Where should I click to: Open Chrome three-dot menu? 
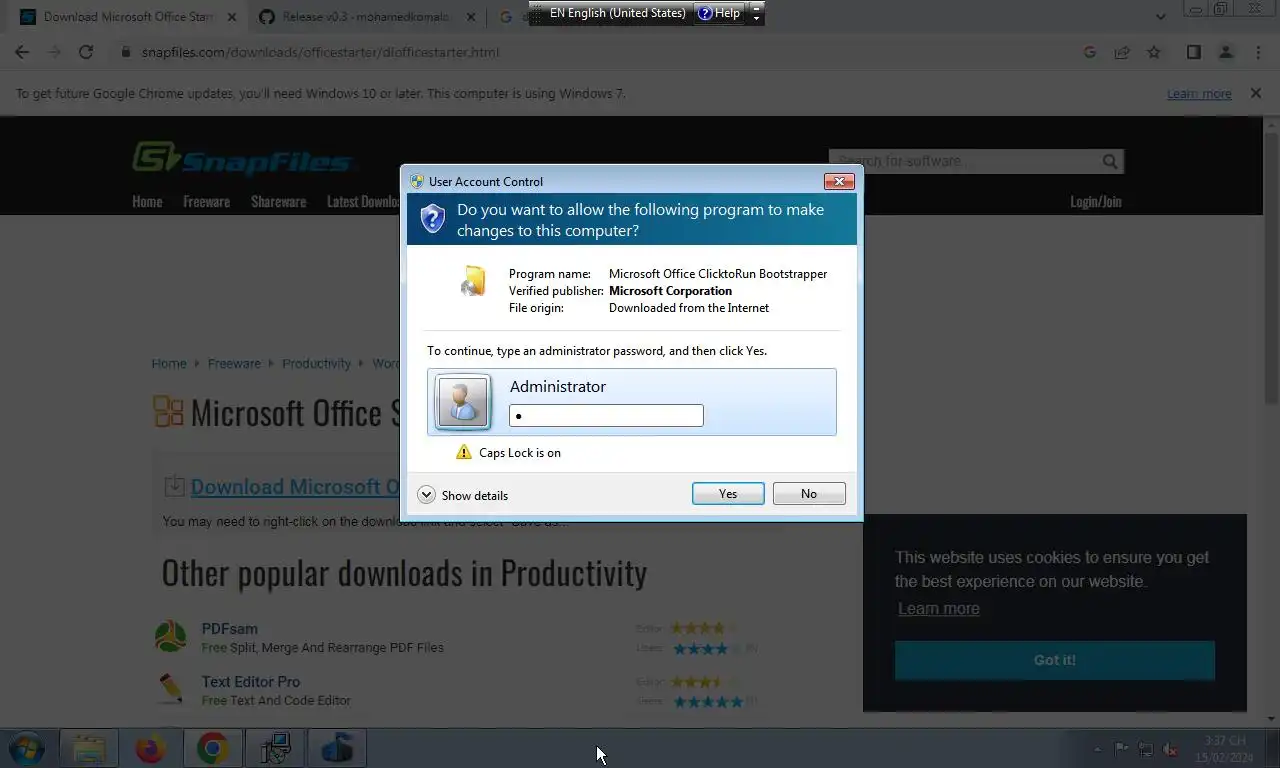1258,52
